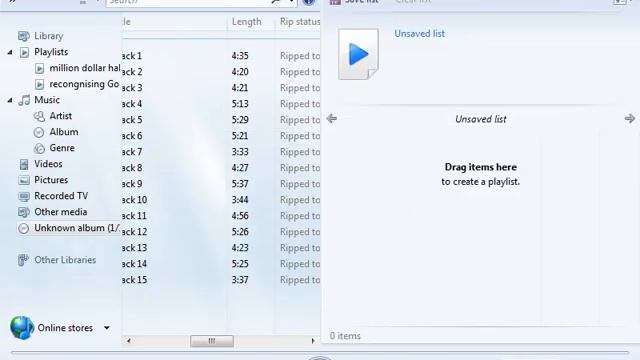The width and height of the screenshot is (640, 360).
Task: Select the track with length 5:26
Action: coord(240,232)
